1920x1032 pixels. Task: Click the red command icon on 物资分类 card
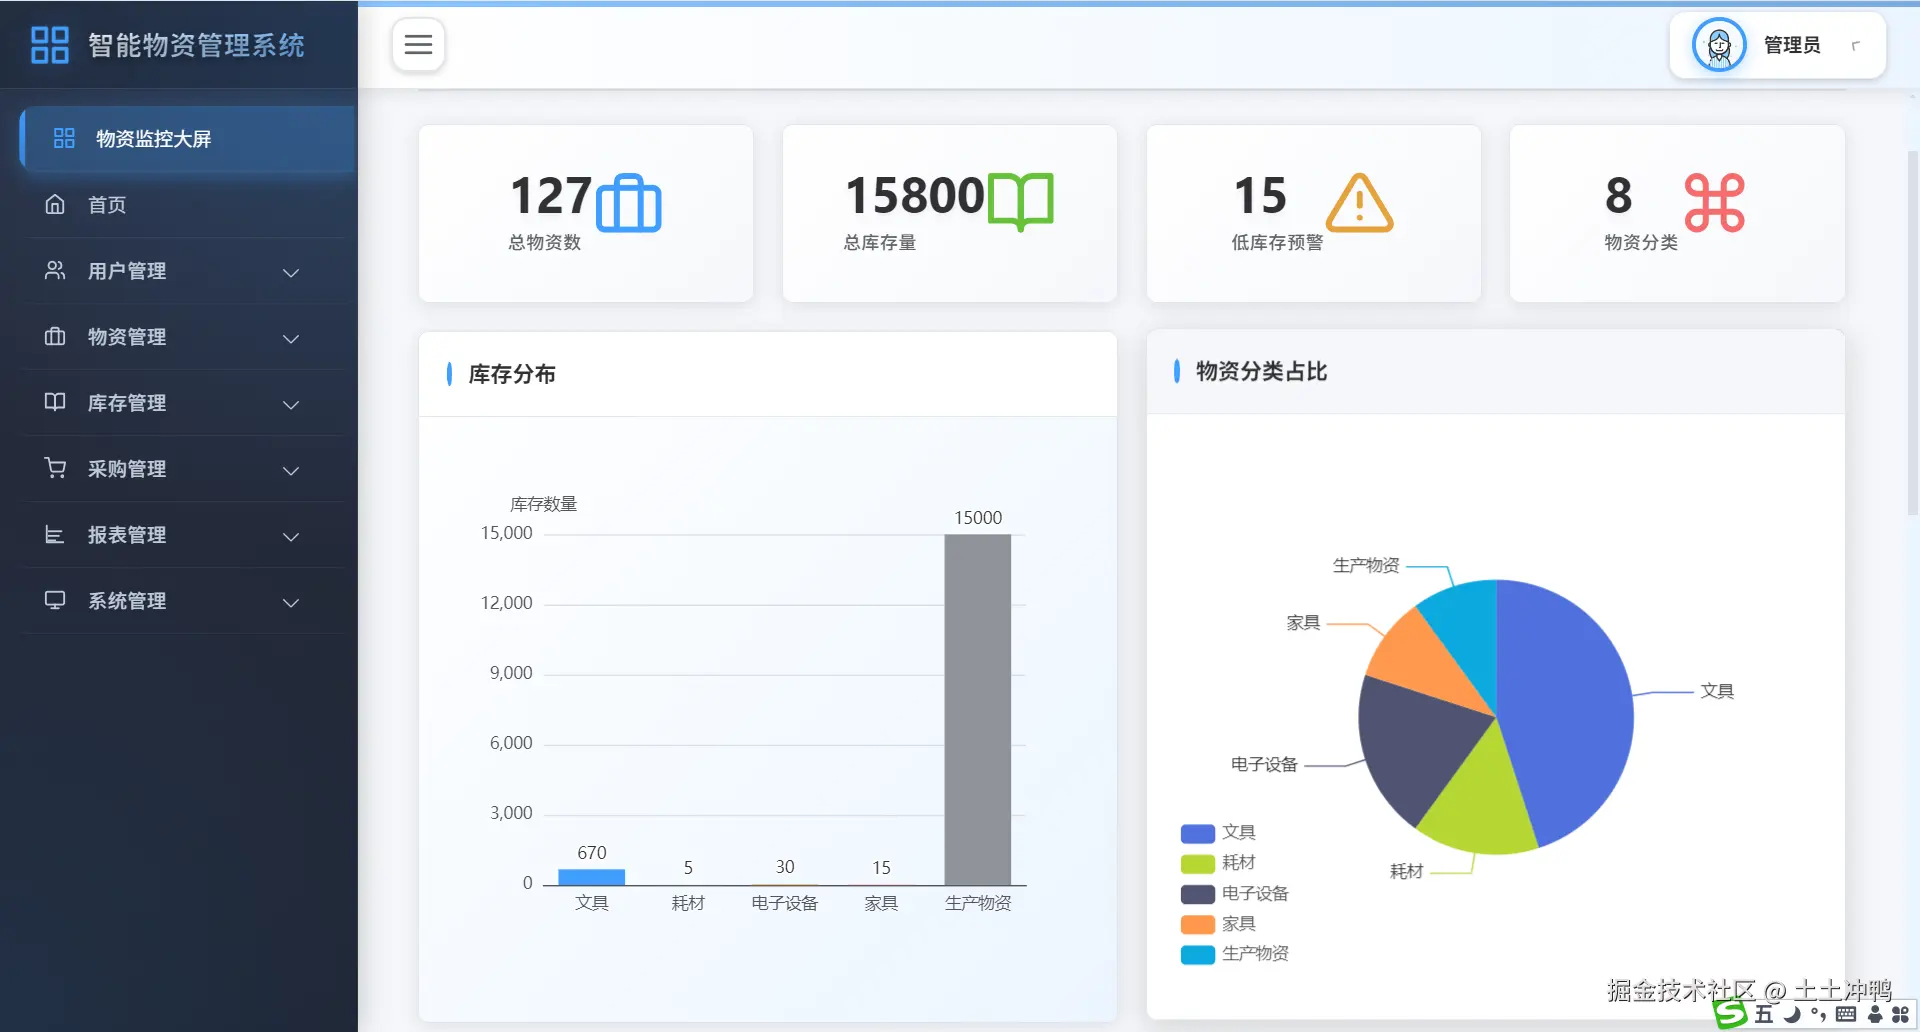(1714, 202)
